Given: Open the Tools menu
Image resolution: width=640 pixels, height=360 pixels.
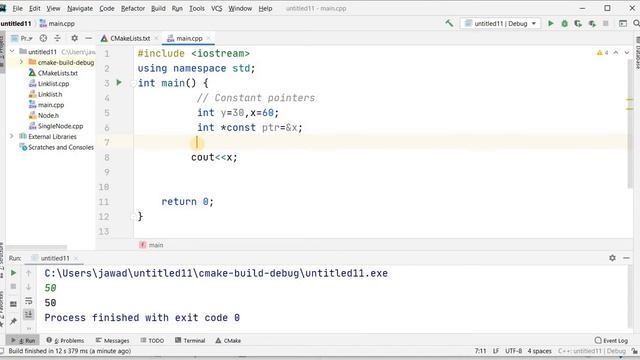Looking at the screenshot, I should coord(196,8).
